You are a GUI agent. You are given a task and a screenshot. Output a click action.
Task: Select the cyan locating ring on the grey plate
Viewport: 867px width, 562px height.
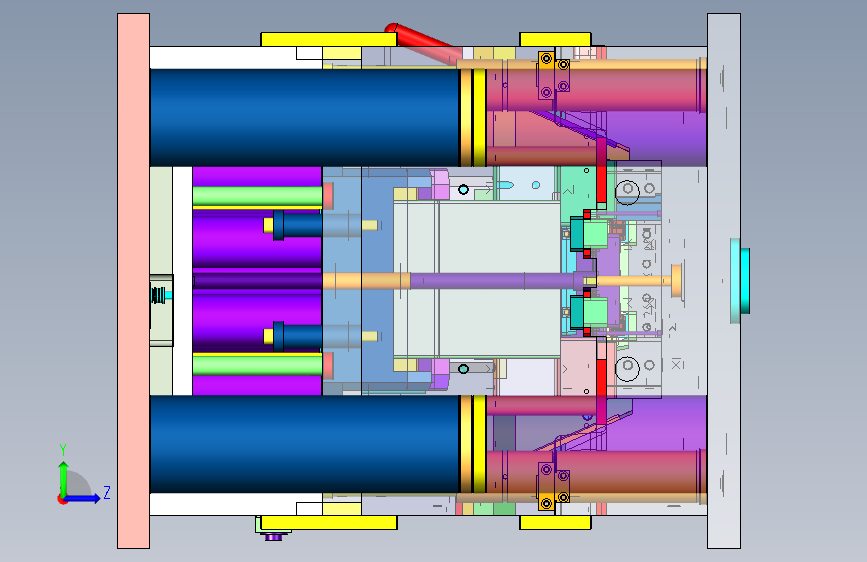point(740,281)
